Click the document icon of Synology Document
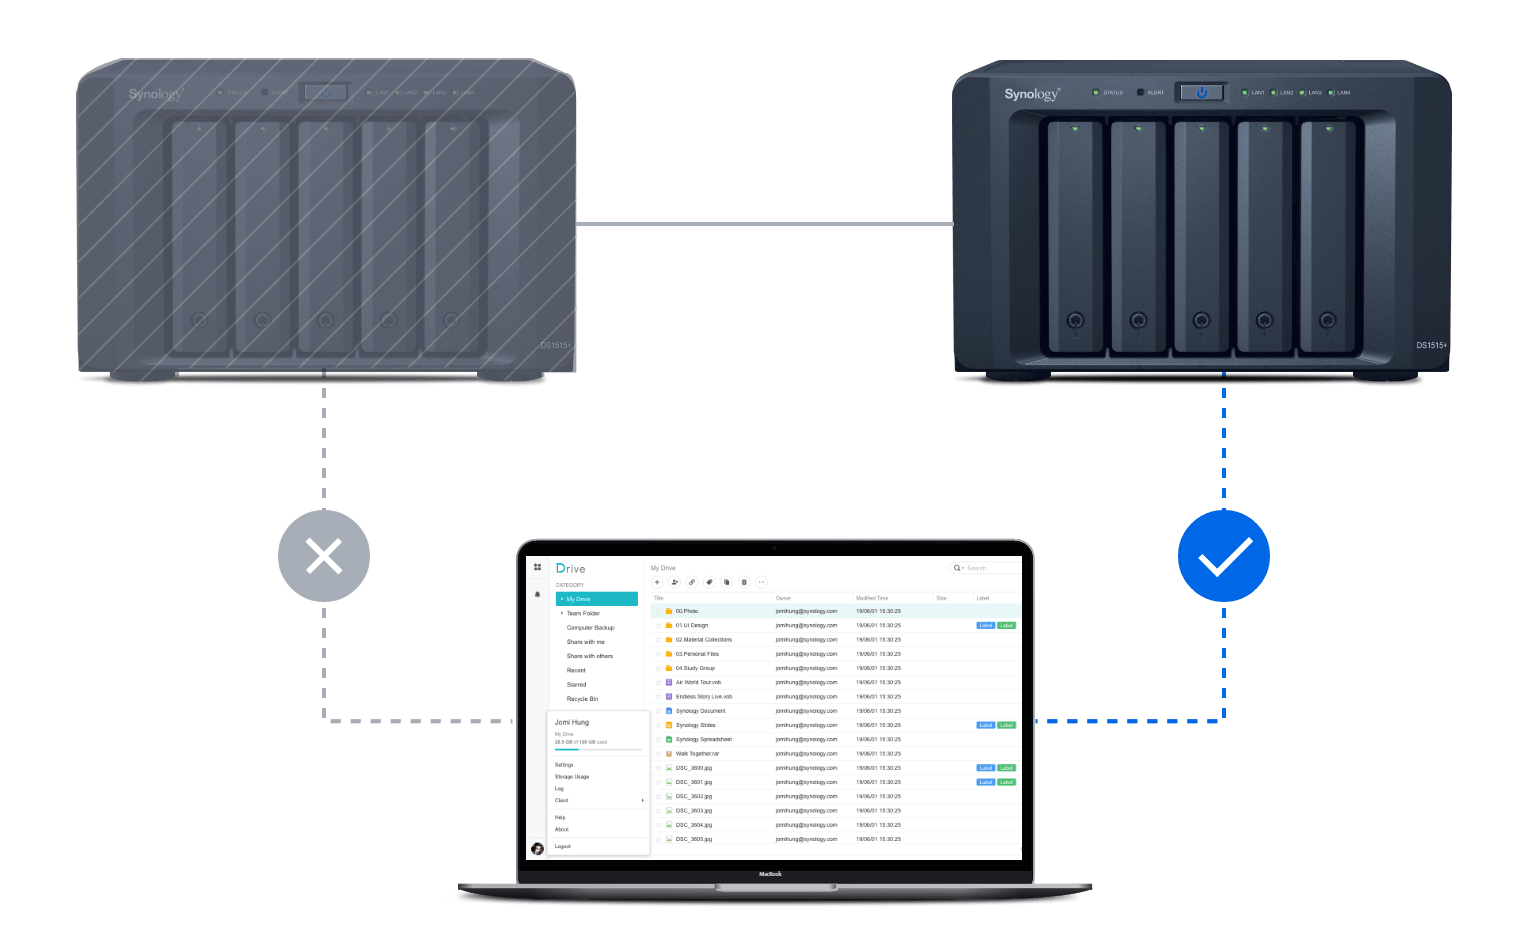1520x950 pixels. (669, 711)
